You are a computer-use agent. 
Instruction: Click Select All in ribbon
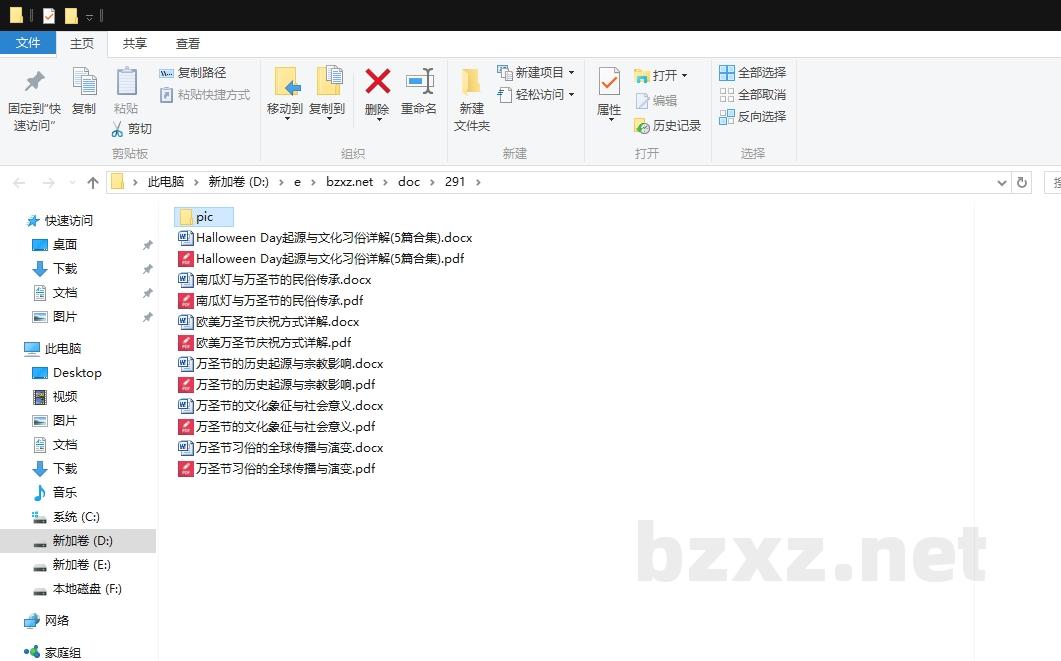[752, 73]
